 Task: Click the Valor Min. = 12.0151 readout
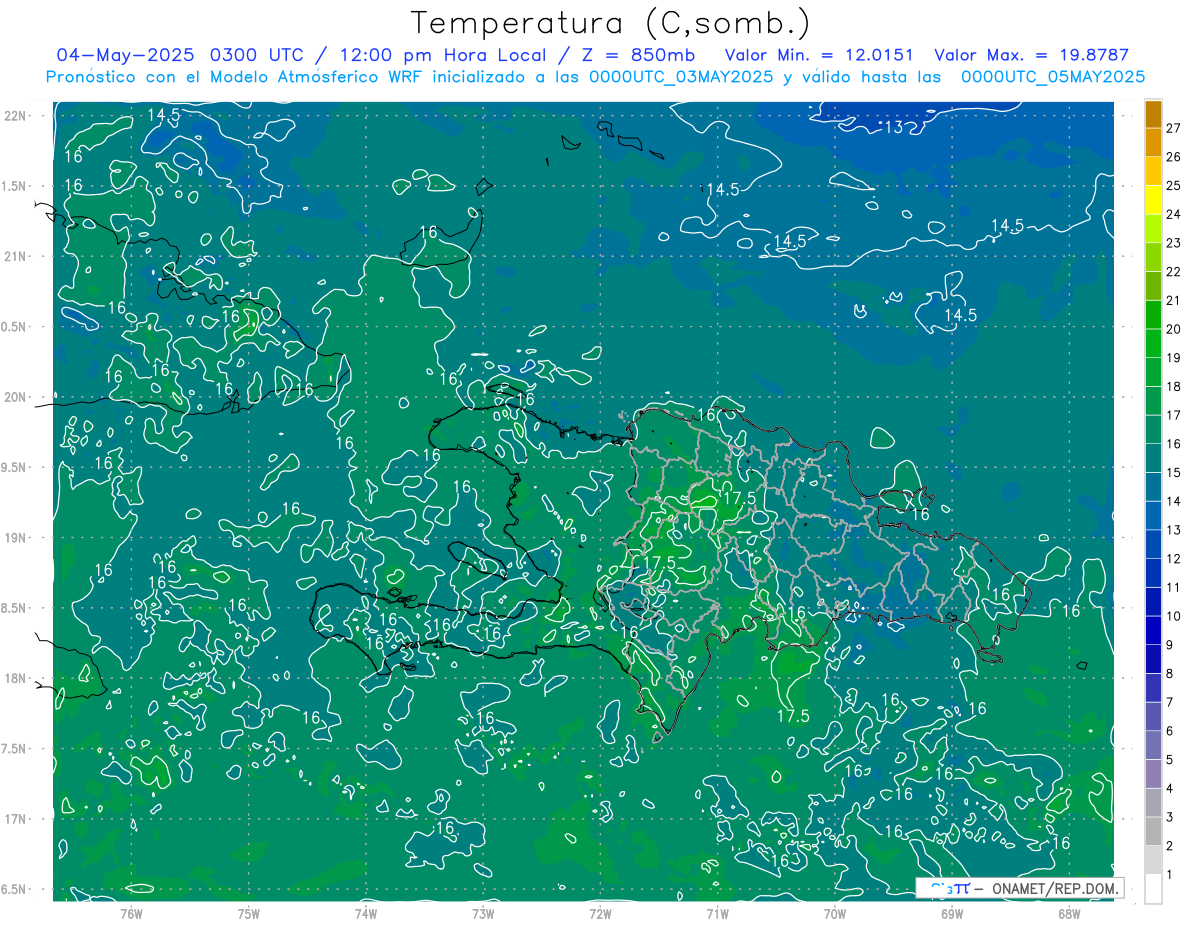pyautogui.click(x=819, y=55)
